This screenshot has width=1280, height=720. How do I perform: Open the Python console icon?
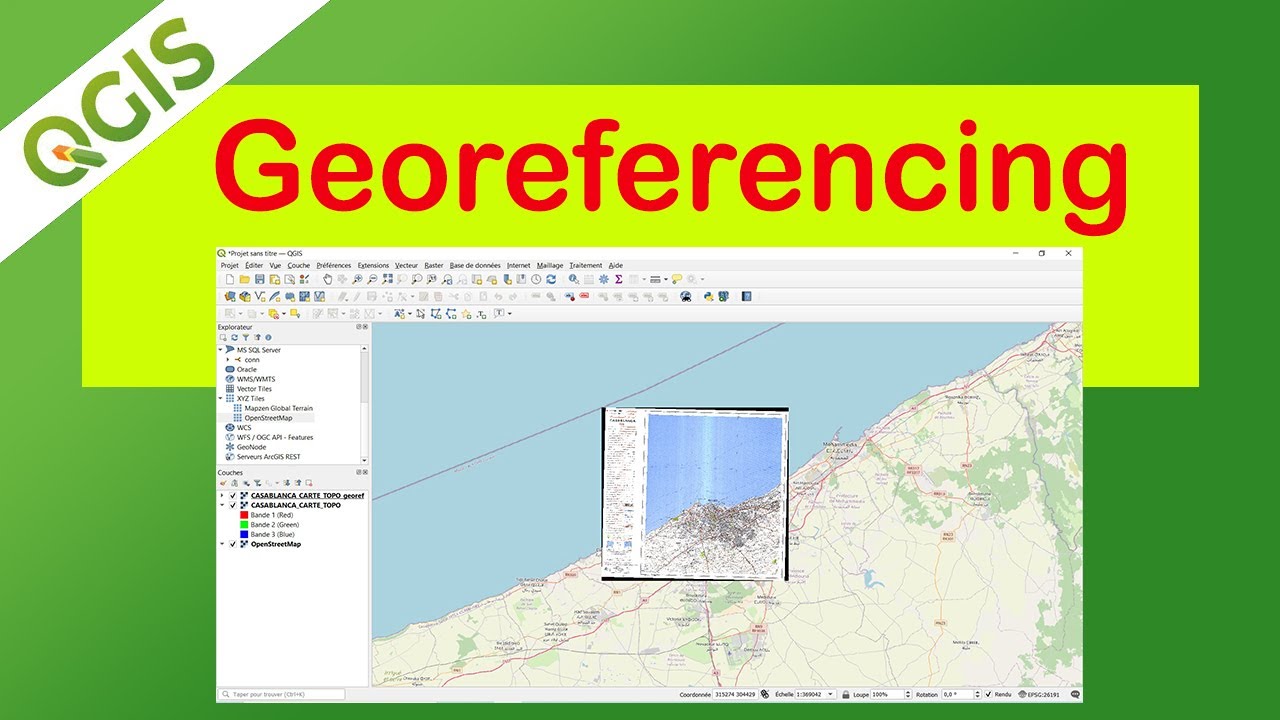point(708,296)
